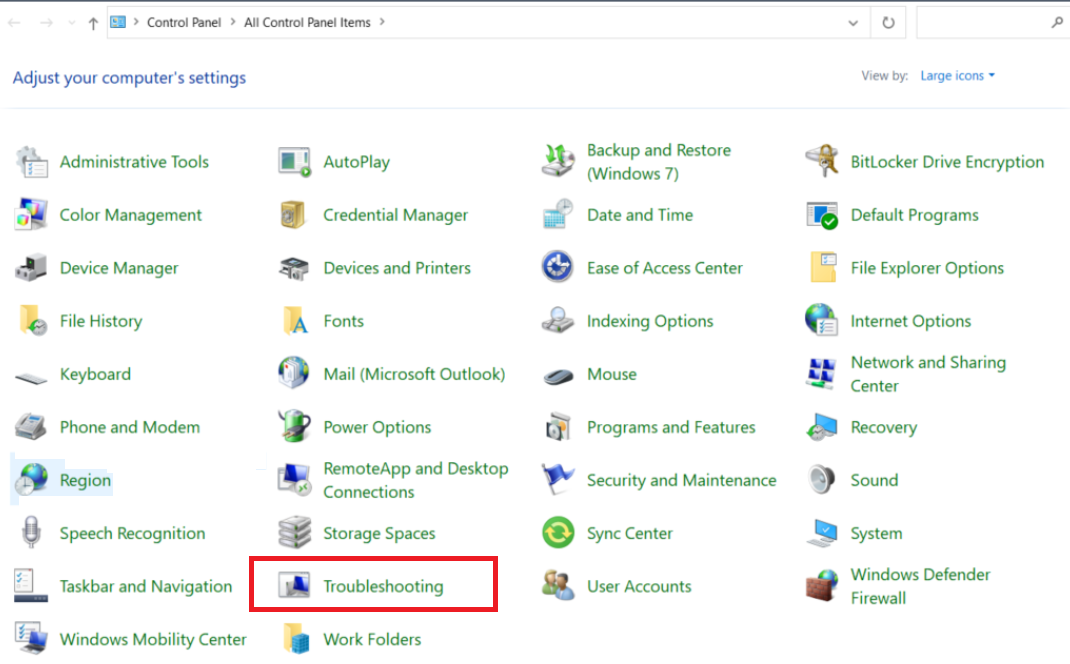Open Network and Sharing Center

[x=928, y=374]
